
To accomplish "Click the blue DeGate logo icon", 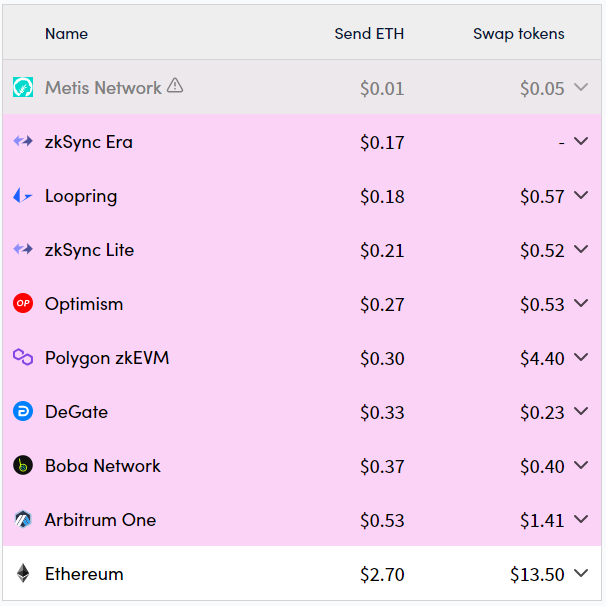I will [x=23, y=412].
